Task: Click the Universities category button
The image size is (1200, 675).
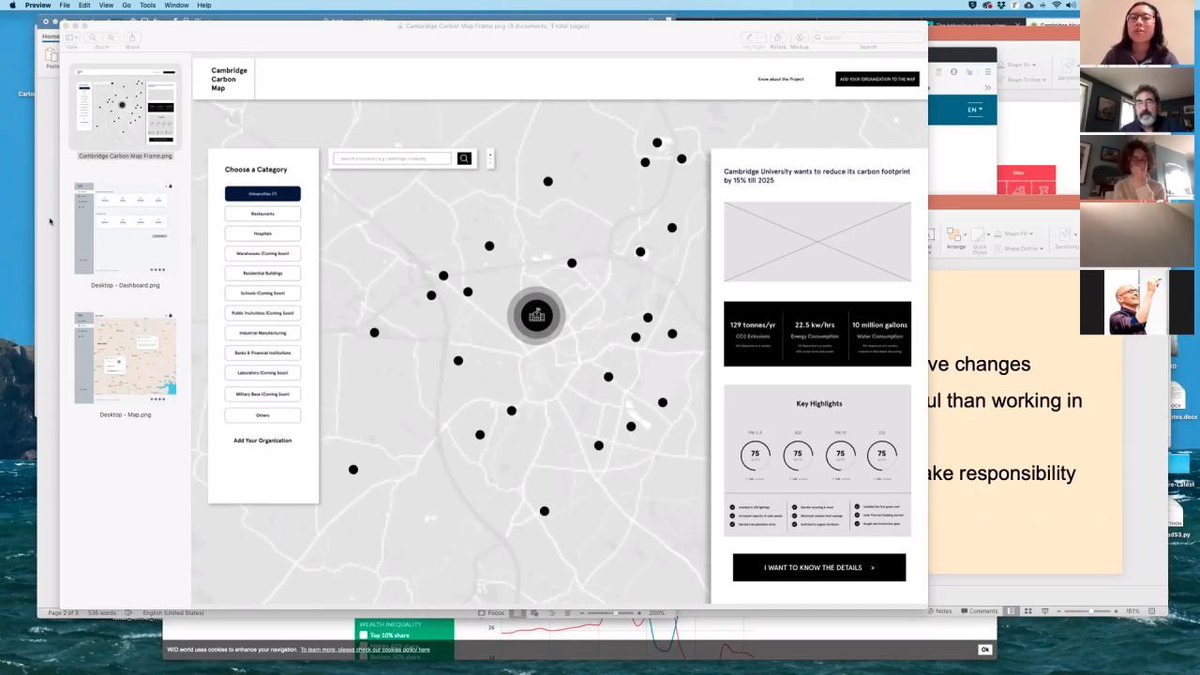Action: coord(263,194)
